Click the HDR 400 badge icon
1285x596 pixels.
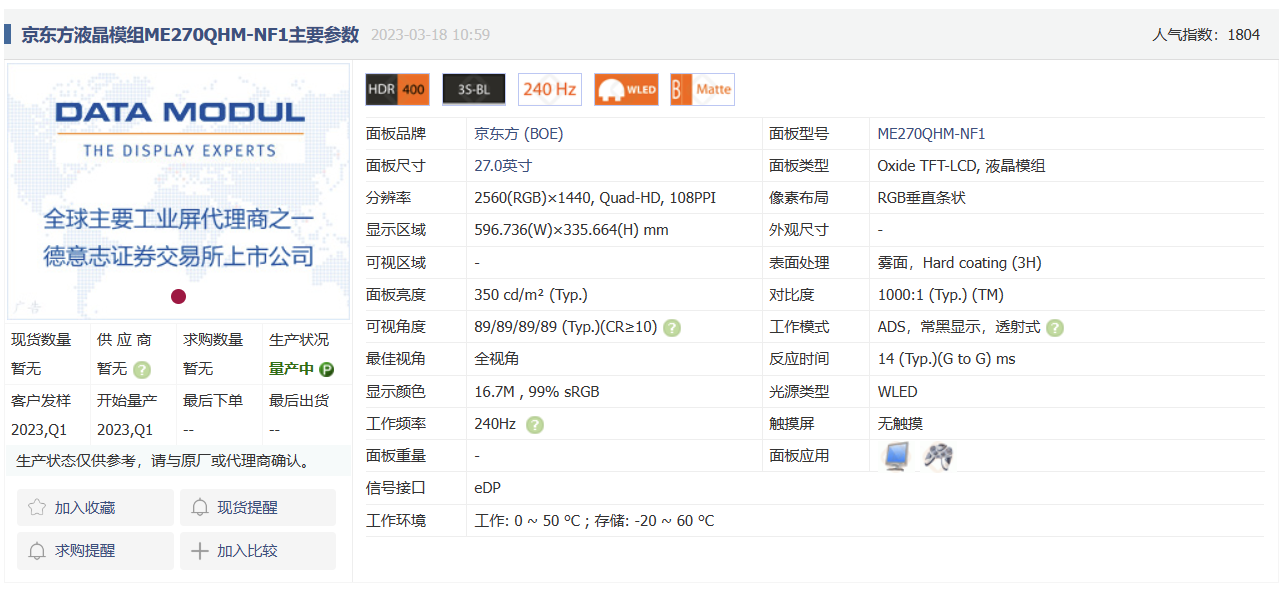[x=398, y=89]
